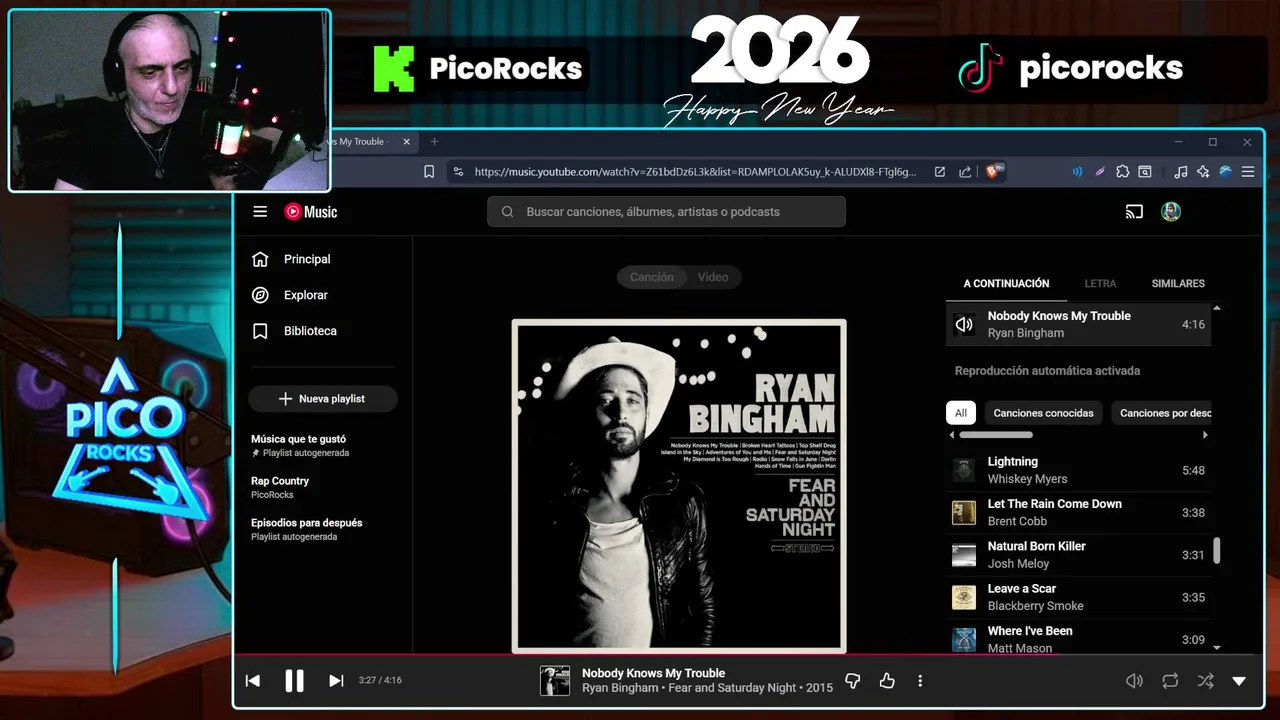Click the music note media control icon
The image size is (1280, 720).
pyautogui.click(x=1181, y=172)
